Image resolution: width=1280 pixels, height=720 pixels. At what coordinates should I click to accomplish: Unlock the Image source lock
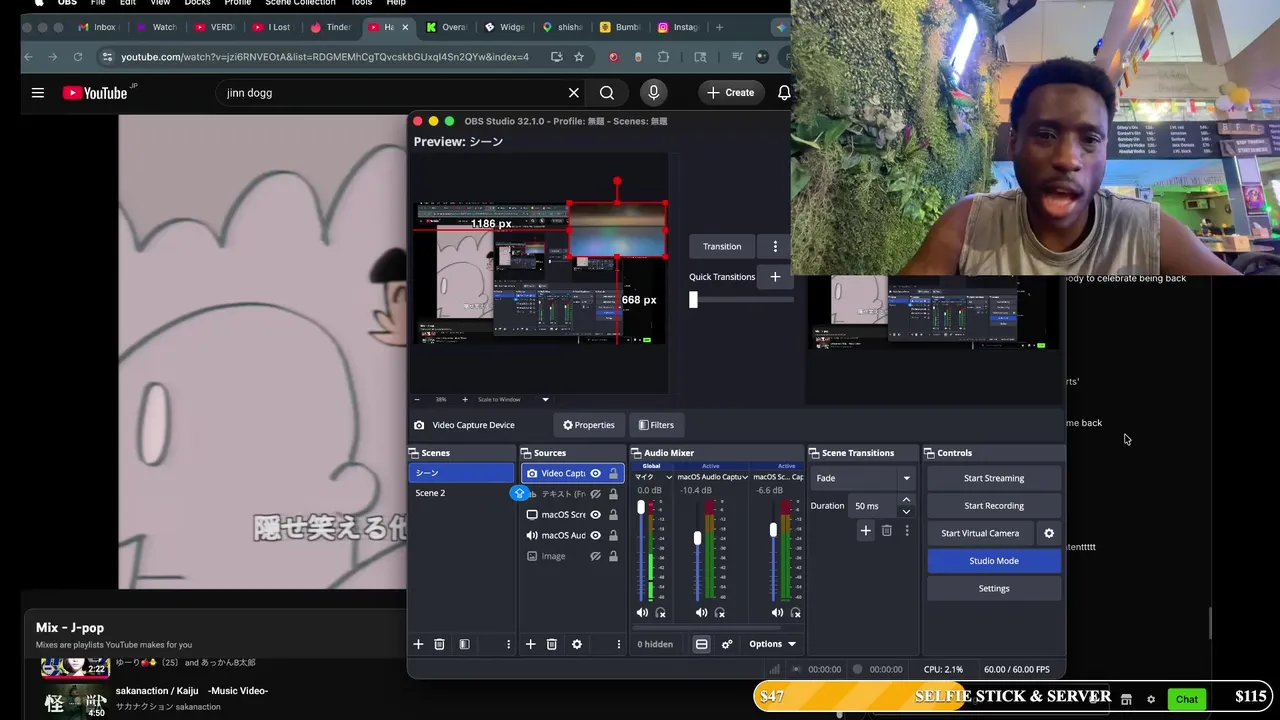pos(613,556)
